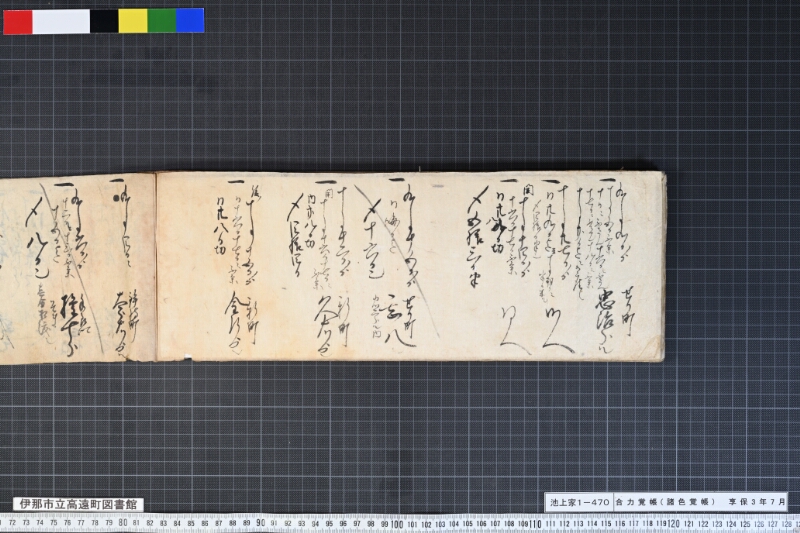Click the red patch on the color chart
Image resolution: width=800 pixels, height=533 pixels.
(x=18, y=21)
